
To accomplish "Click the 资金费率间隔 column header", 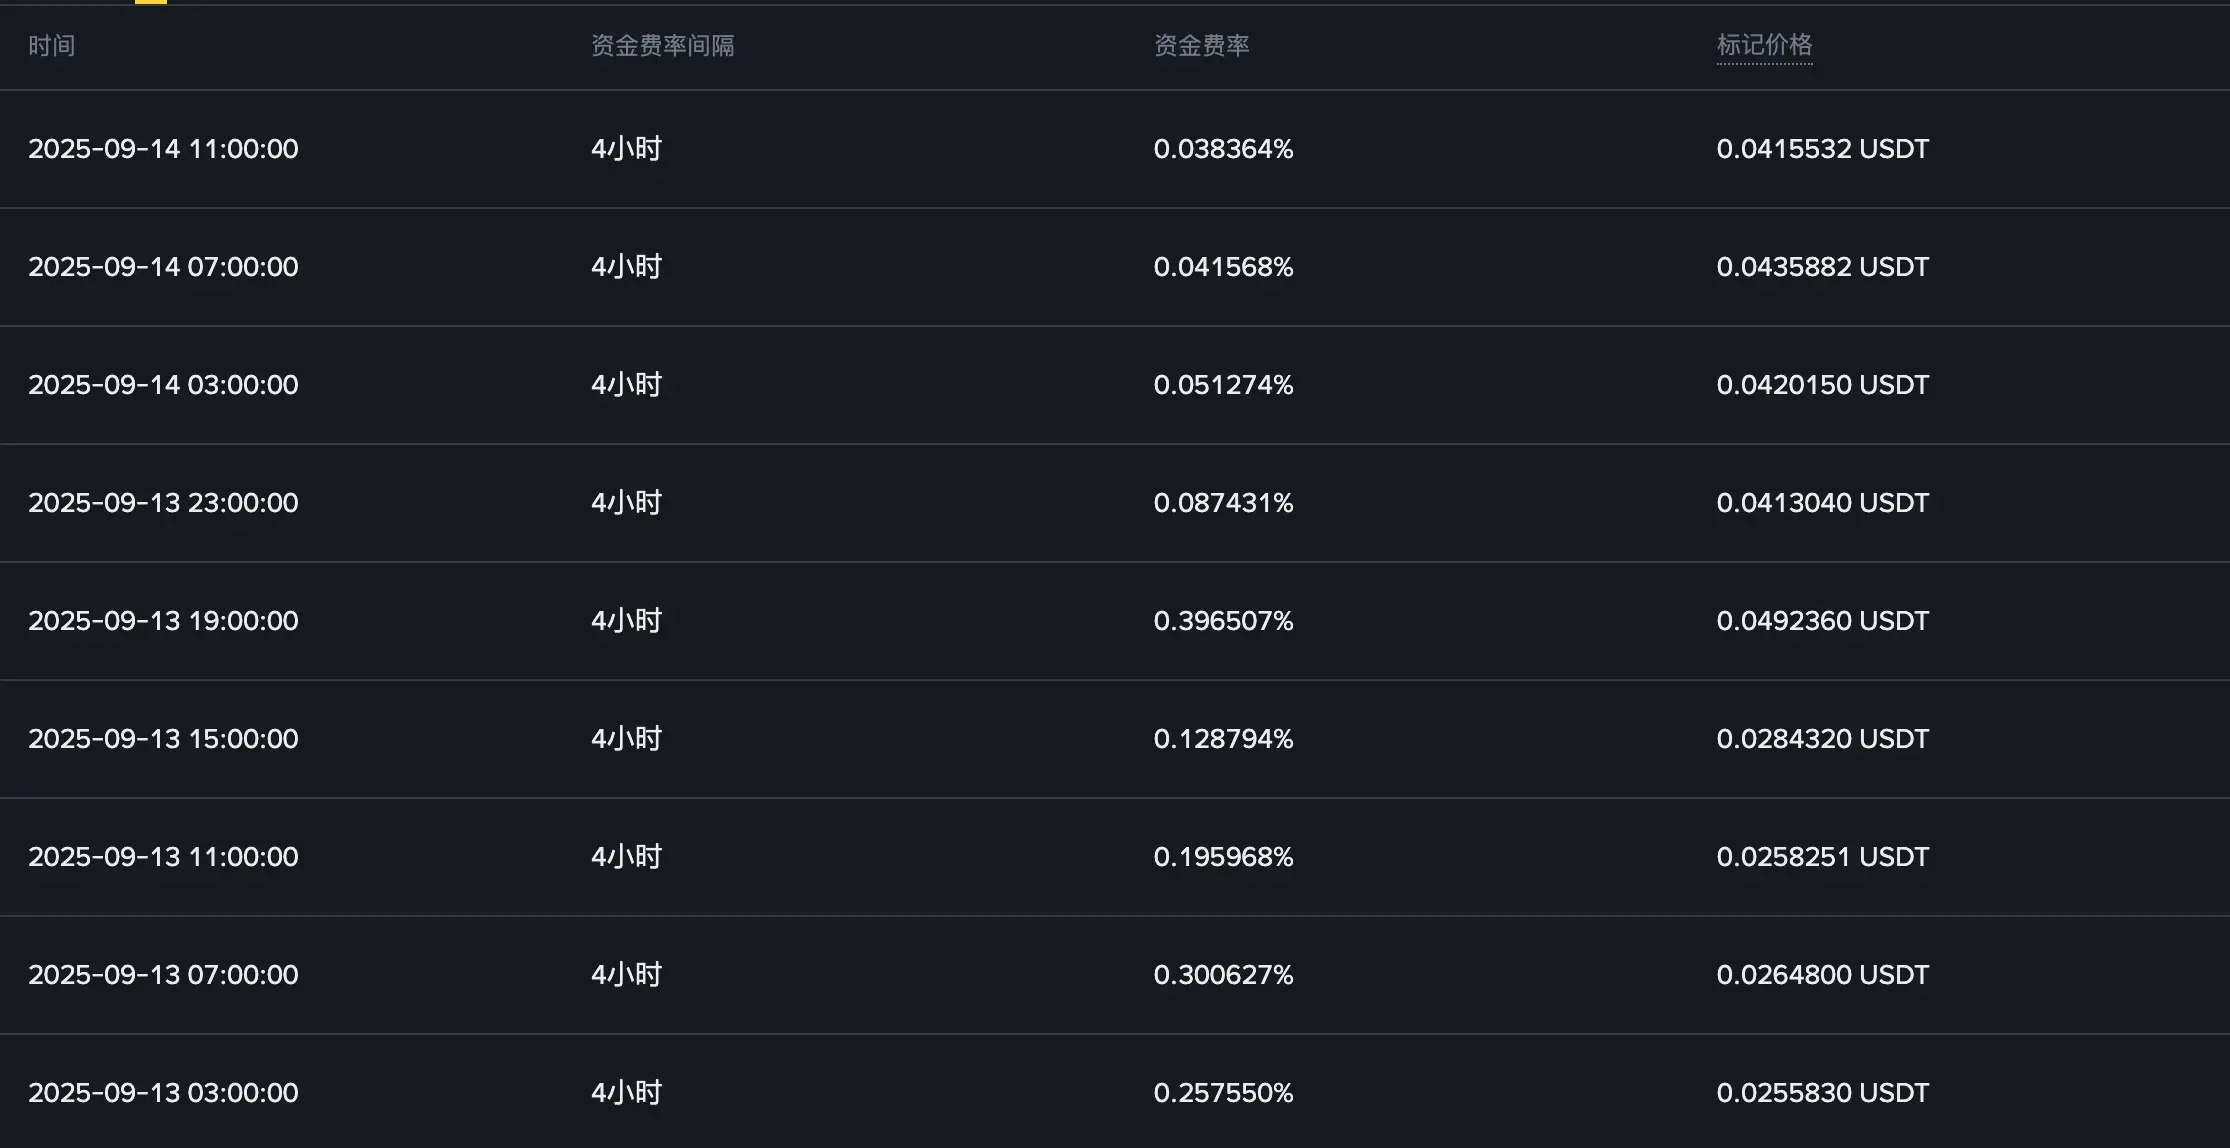I will pos(662,45).
